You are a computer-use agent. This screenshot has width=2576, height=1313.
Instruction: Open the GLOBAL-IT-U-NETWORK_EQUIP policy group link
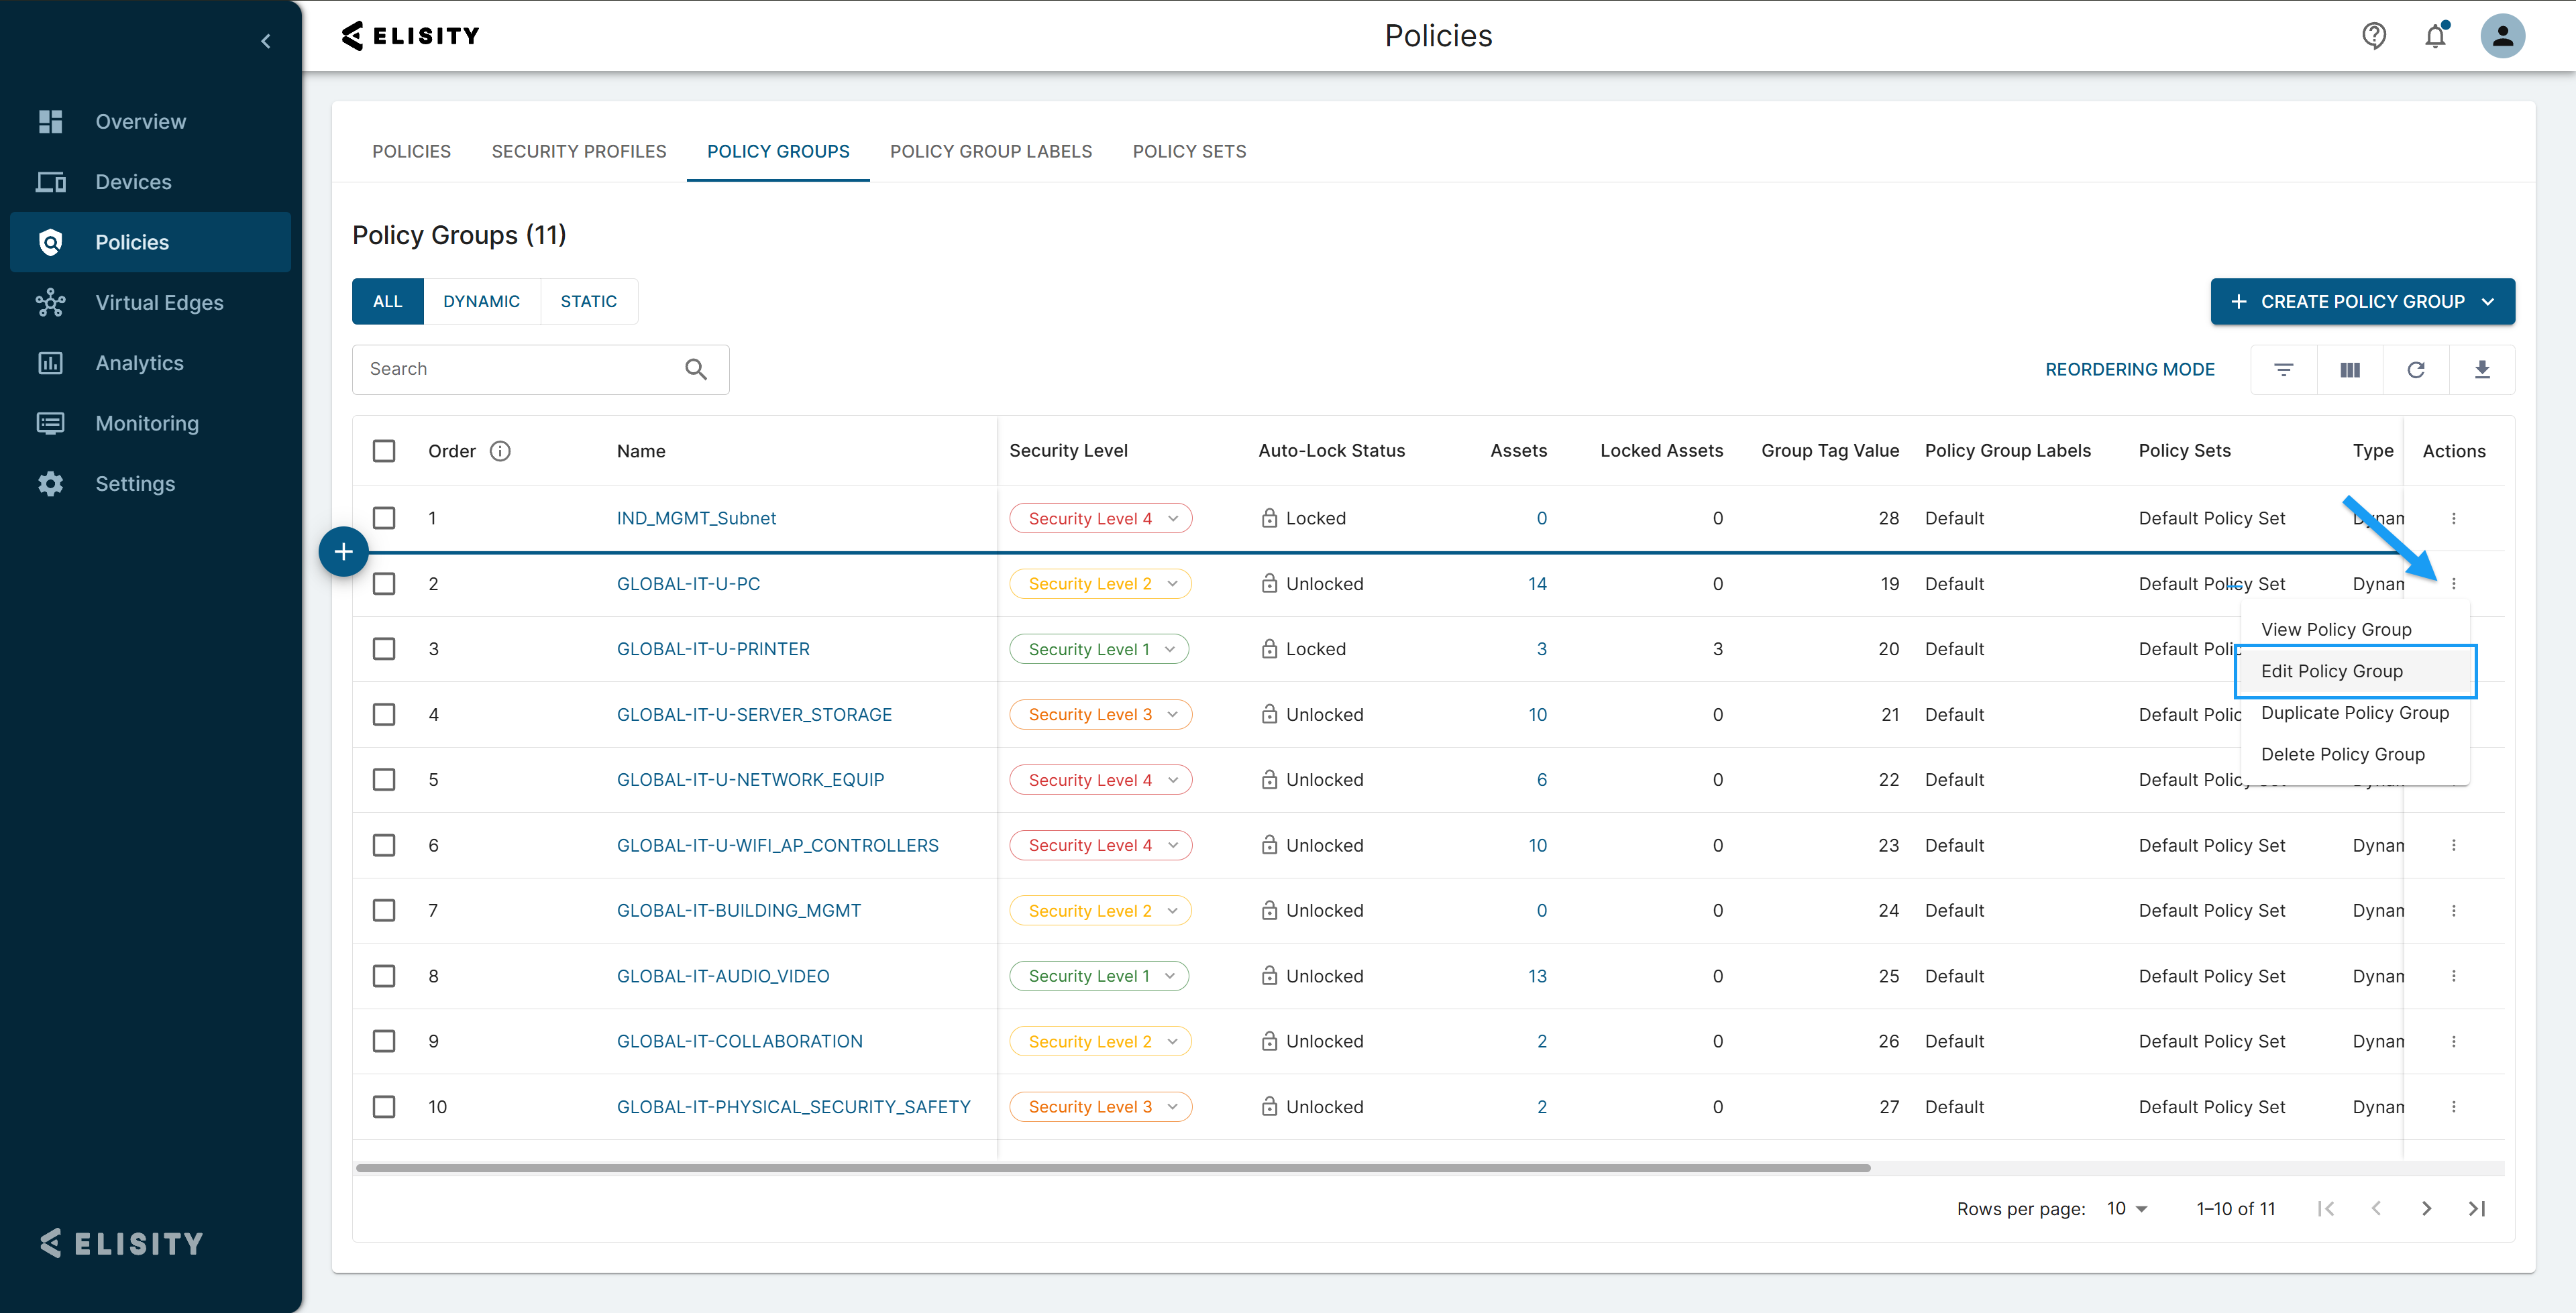click(x=750, y=780)
